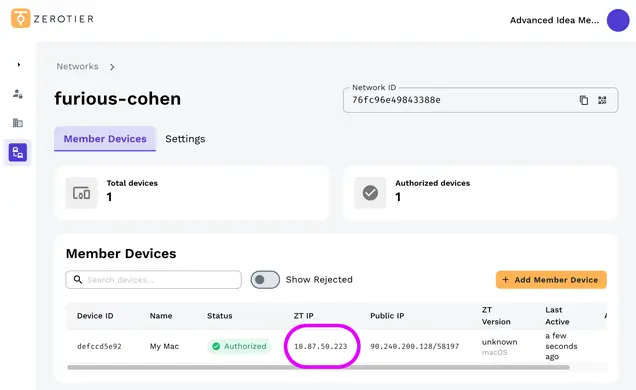Click the horizontal table scrollbar
The width and height of the screenshot is (636, 390).
[x=318, y=367]
